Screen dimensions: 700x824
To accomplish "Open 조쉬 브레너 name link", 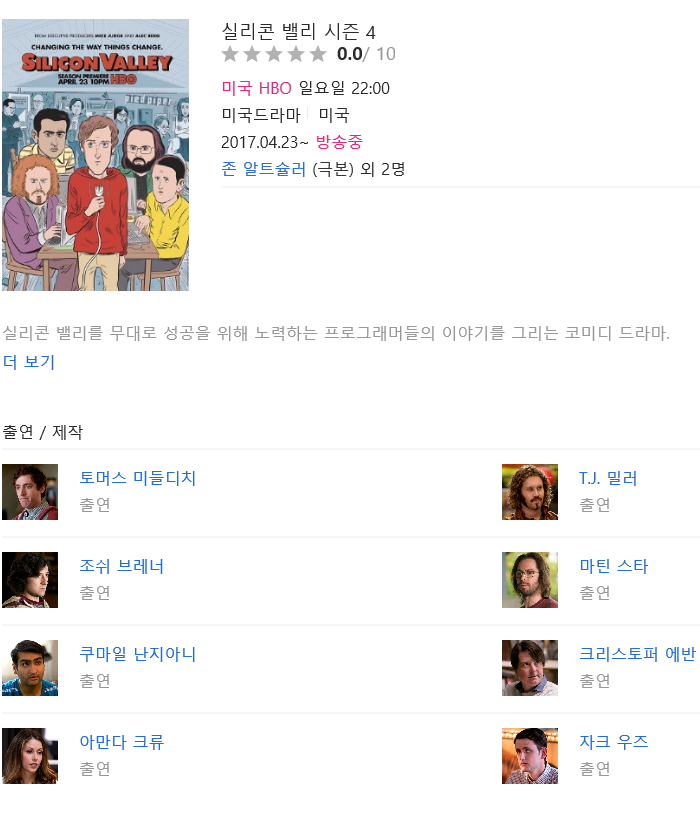I will click(121, 566).
